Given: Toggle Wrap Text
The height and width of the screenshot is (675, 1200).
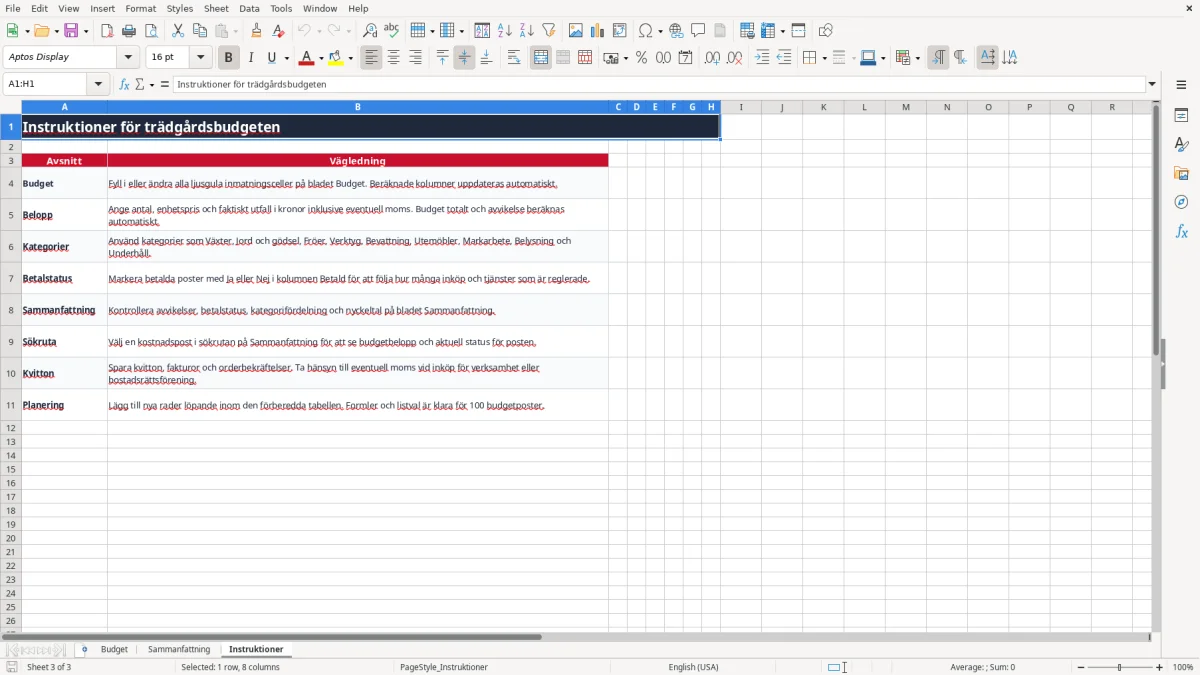Looking at the screenshot, I should coord(514,58).
